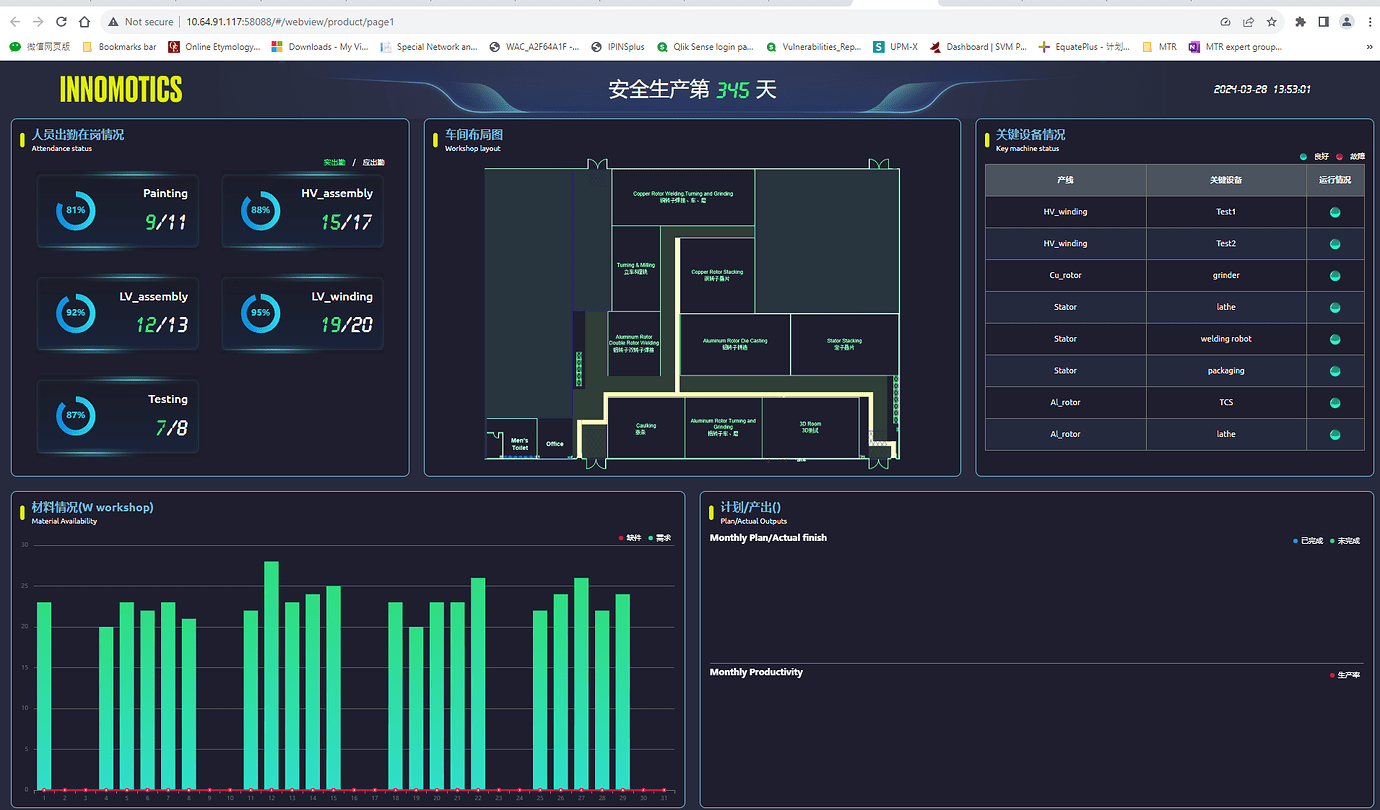Open the browser extensions puzzle icon

tap(1300, 21)
